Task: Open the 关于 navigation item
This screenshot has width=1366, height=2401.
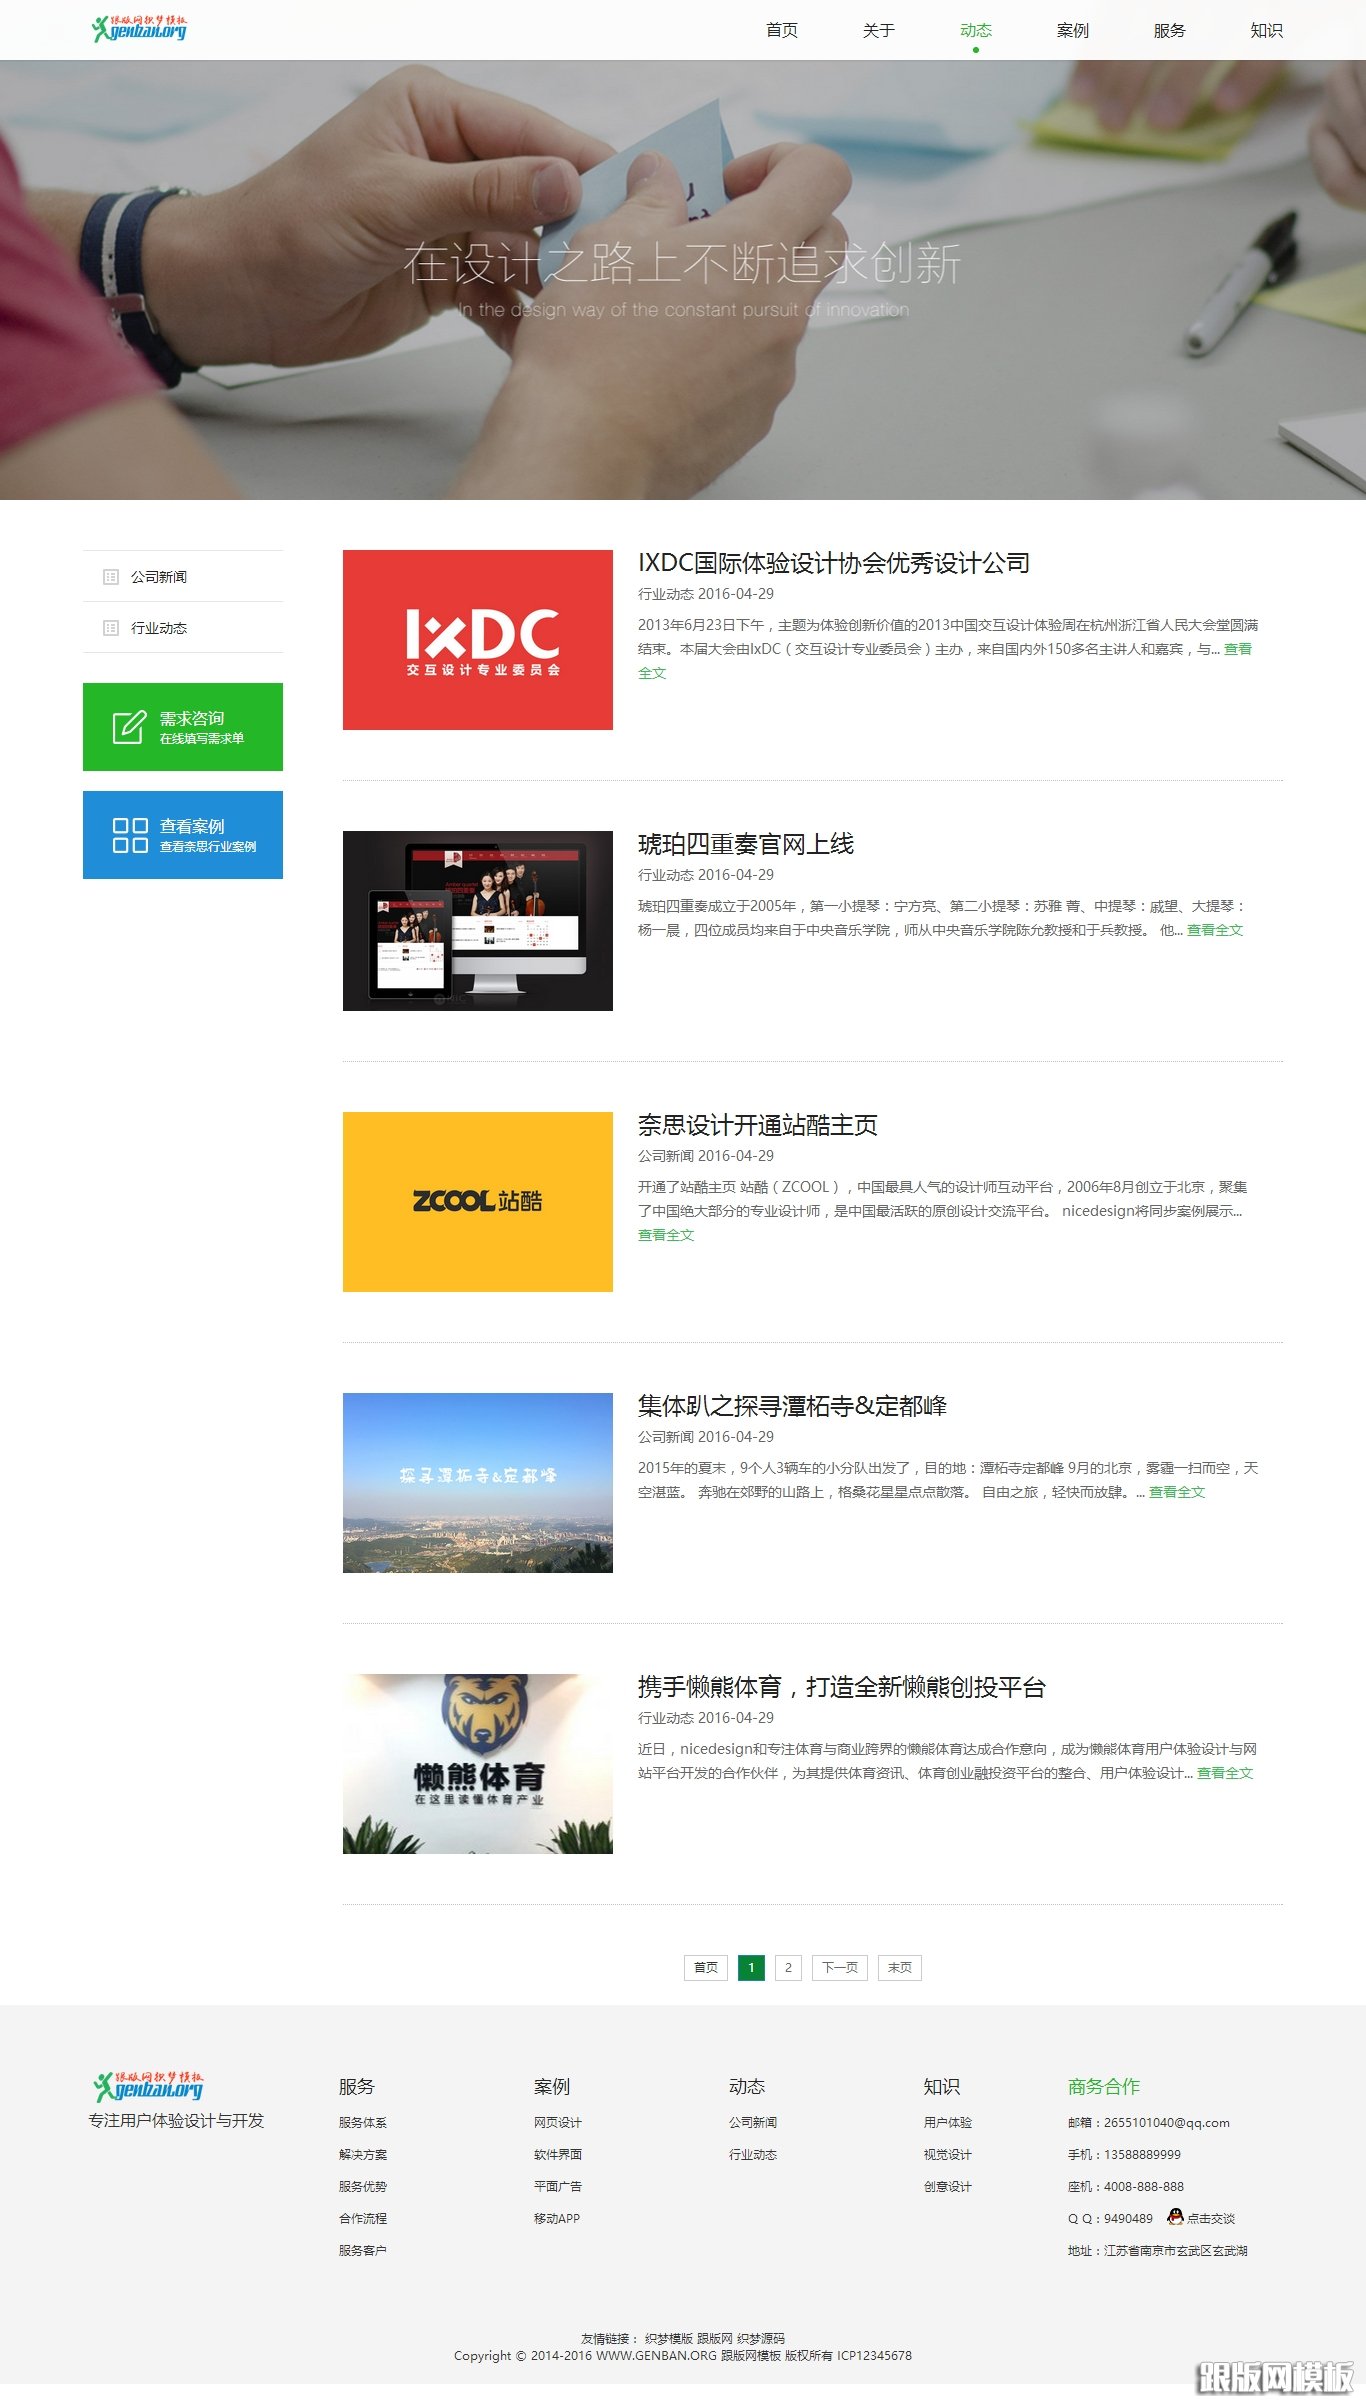Action: (x=879, y=30)
